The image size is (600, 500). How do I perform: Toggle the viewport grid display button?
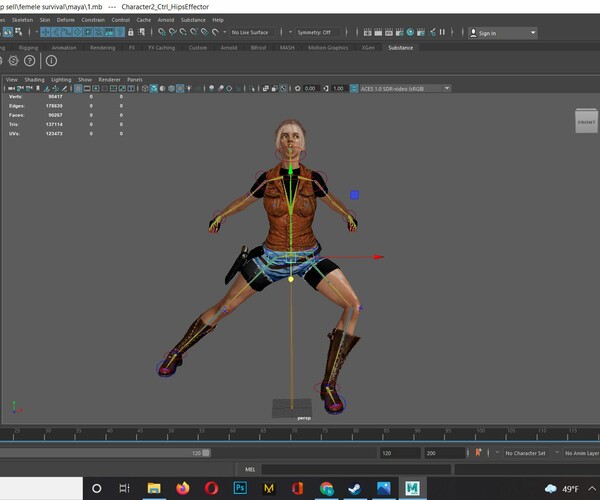tap(78, 88)
